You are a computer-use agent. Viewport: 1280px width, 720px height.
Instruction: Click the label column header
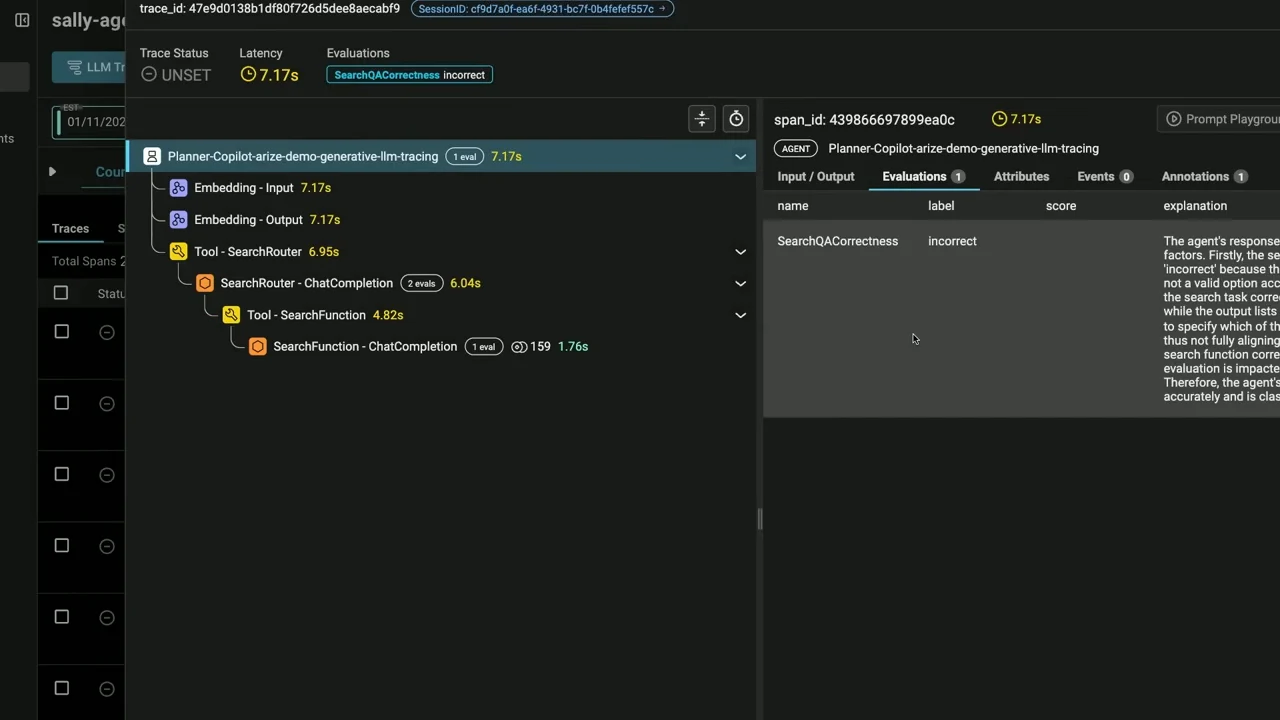point(941,206)
